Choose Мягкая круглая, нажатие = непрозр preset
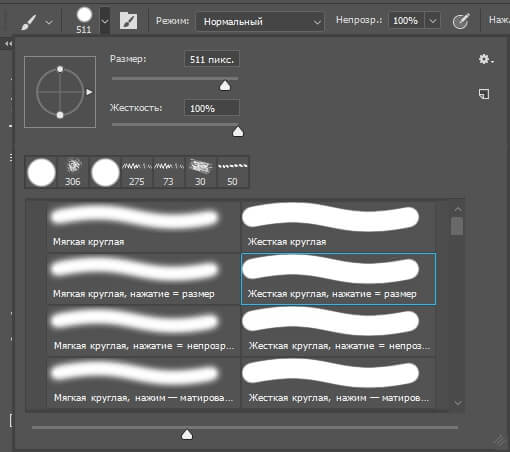 (x=143, y=331)
